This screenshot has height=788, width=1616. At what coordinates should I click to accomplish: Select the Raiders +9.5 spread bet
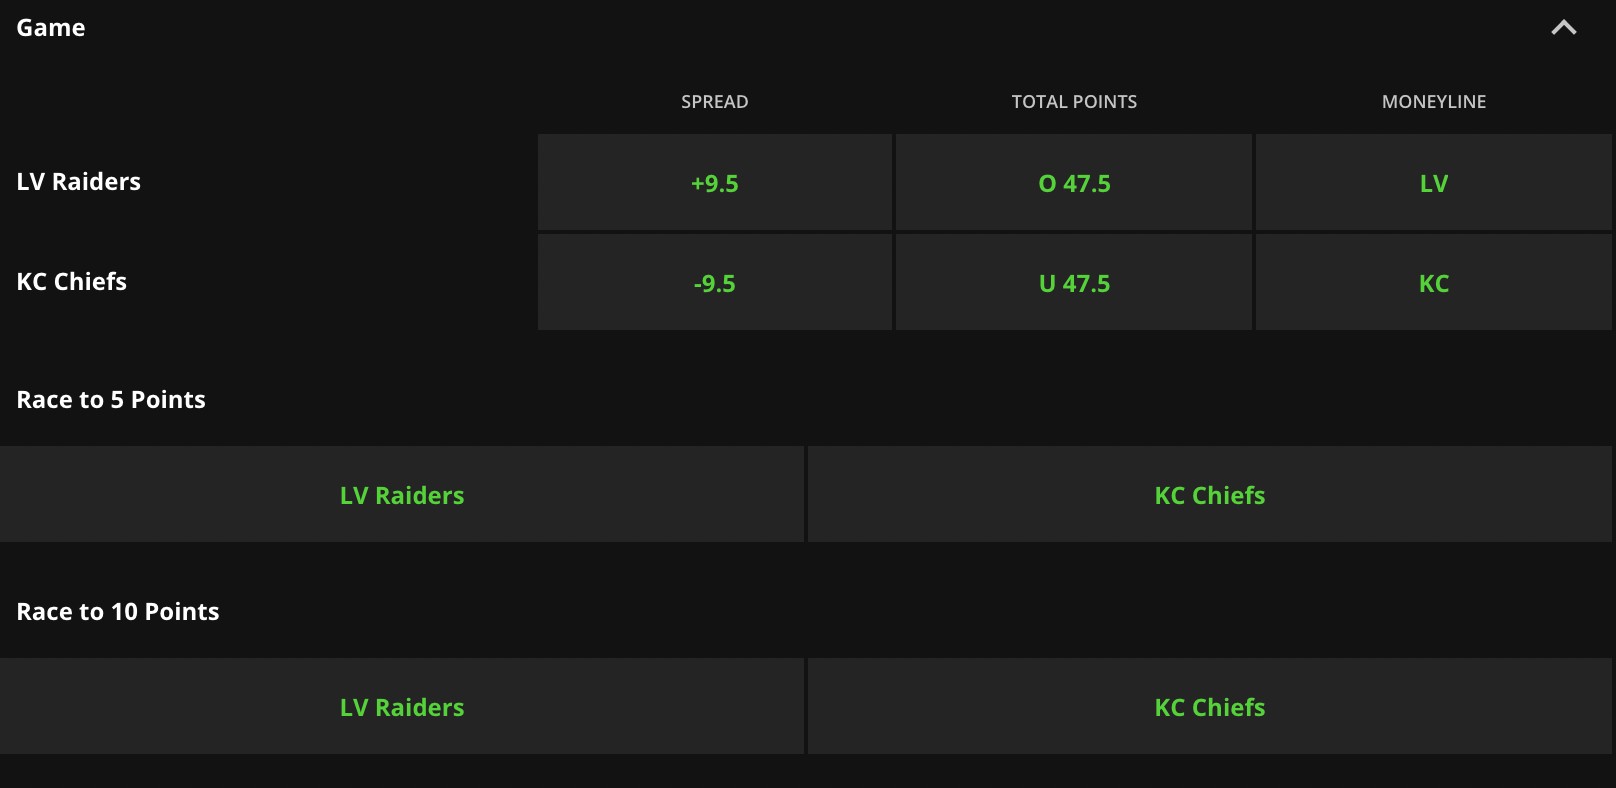point(714,183)
